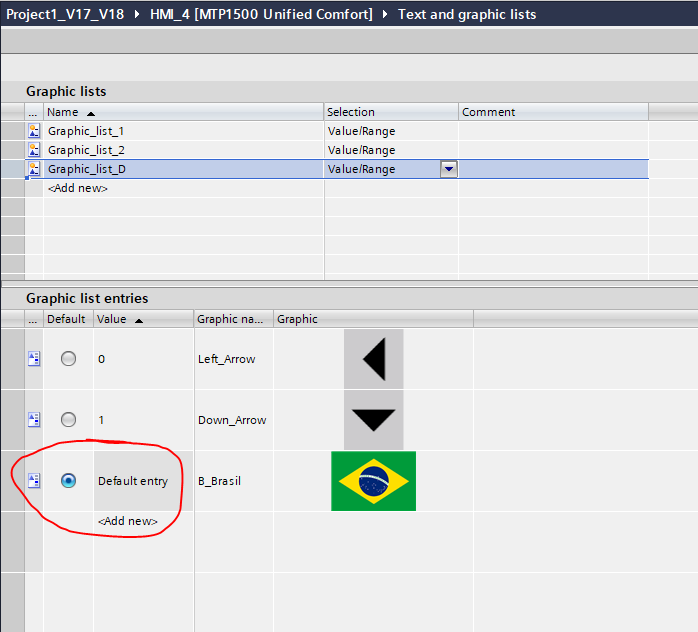The height and width of the screenshot is (632, 698).
Task: Click the Default entry row icon
Action: [x=34, y=481]
